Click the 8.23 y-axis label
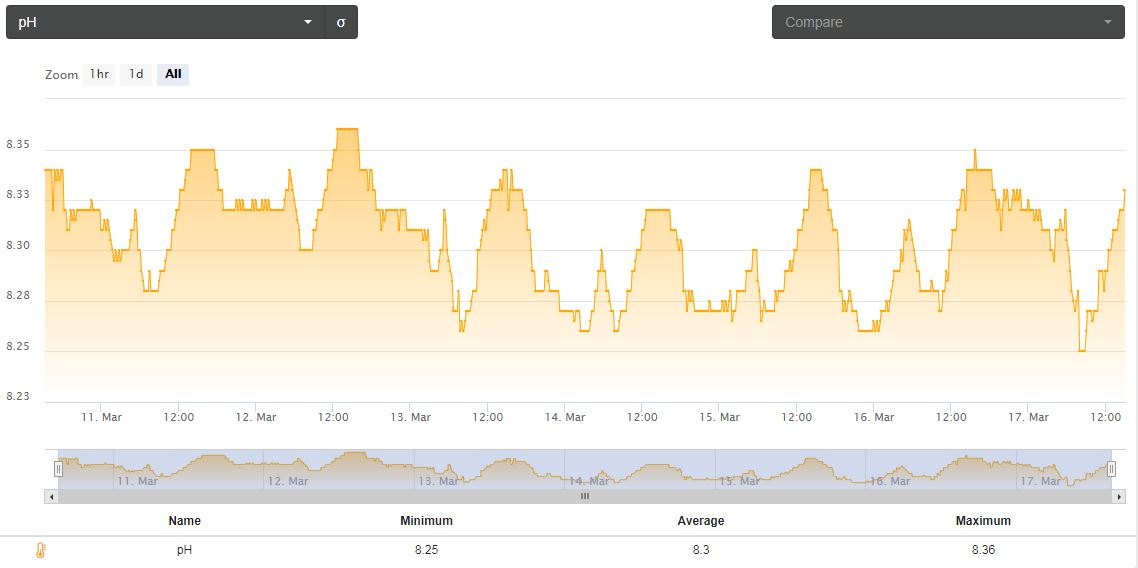 click(x=17, y=396)
